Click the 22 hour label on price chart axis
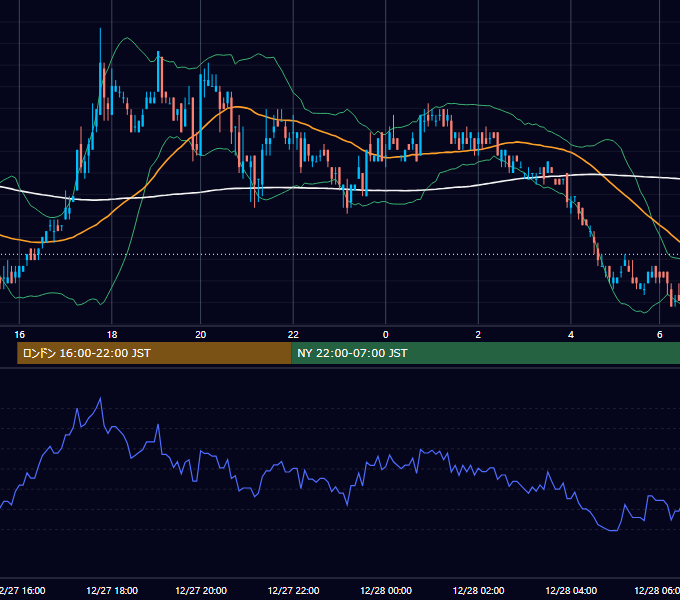The image size is (680, 600). 293,335
